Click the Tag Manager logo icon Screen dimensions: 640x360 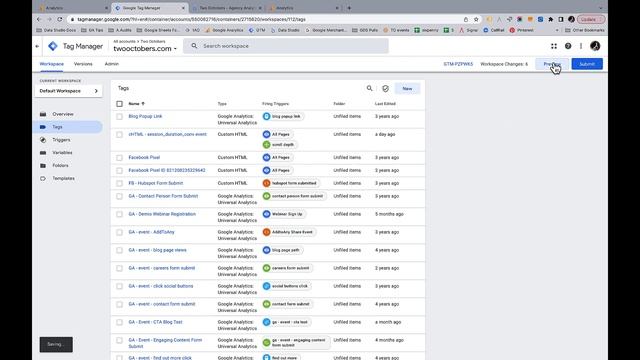53,46
